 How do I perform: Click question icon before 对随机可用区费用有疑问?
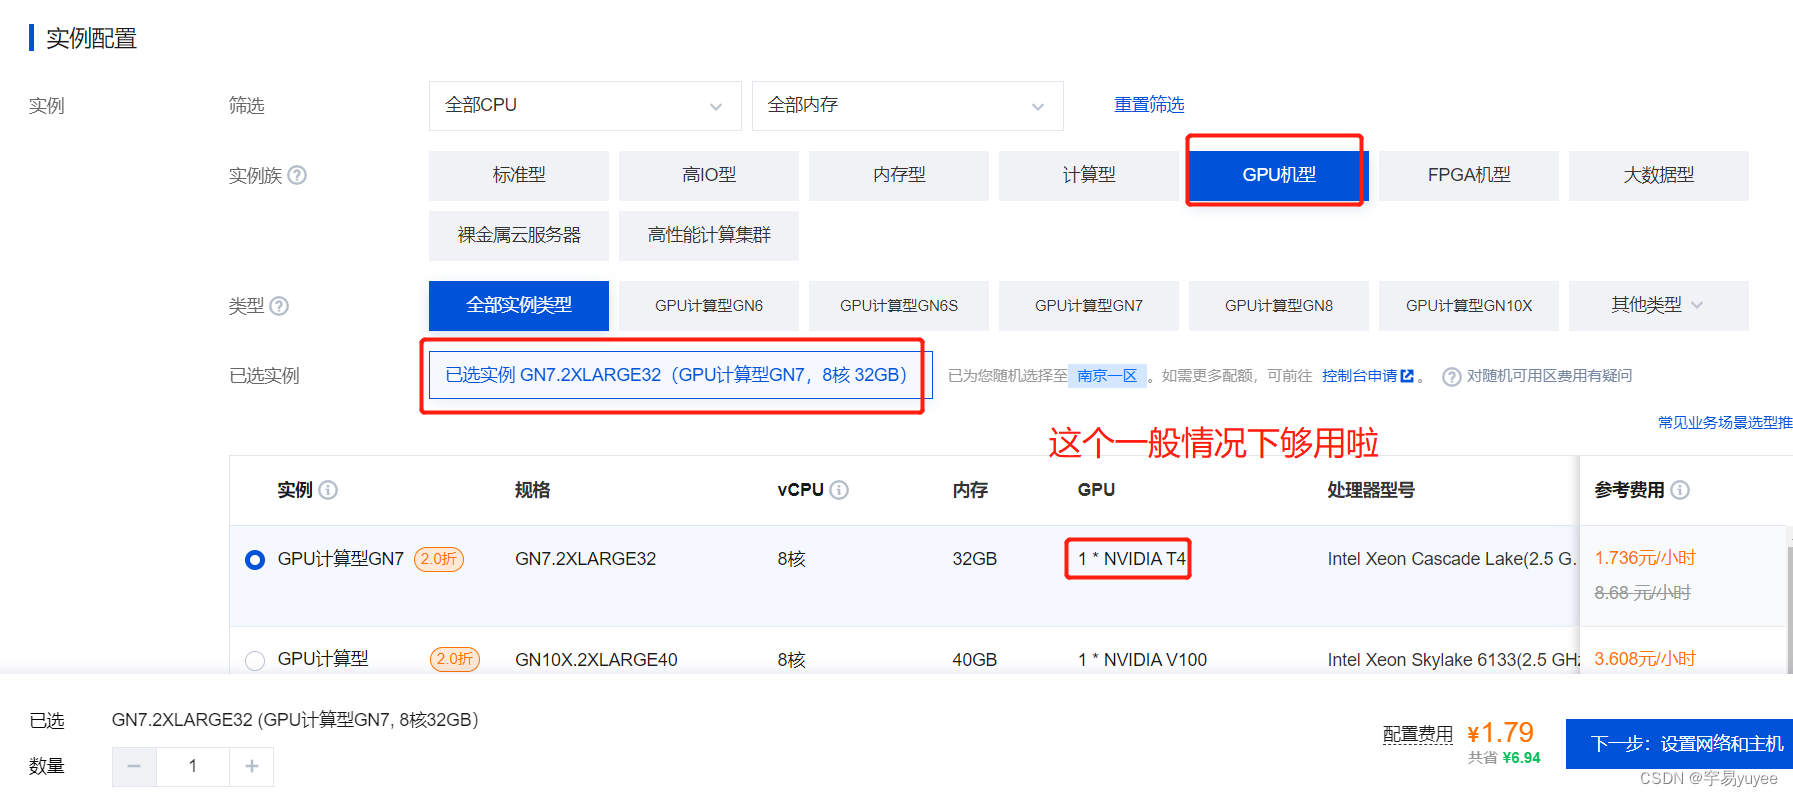[1452, 377]
